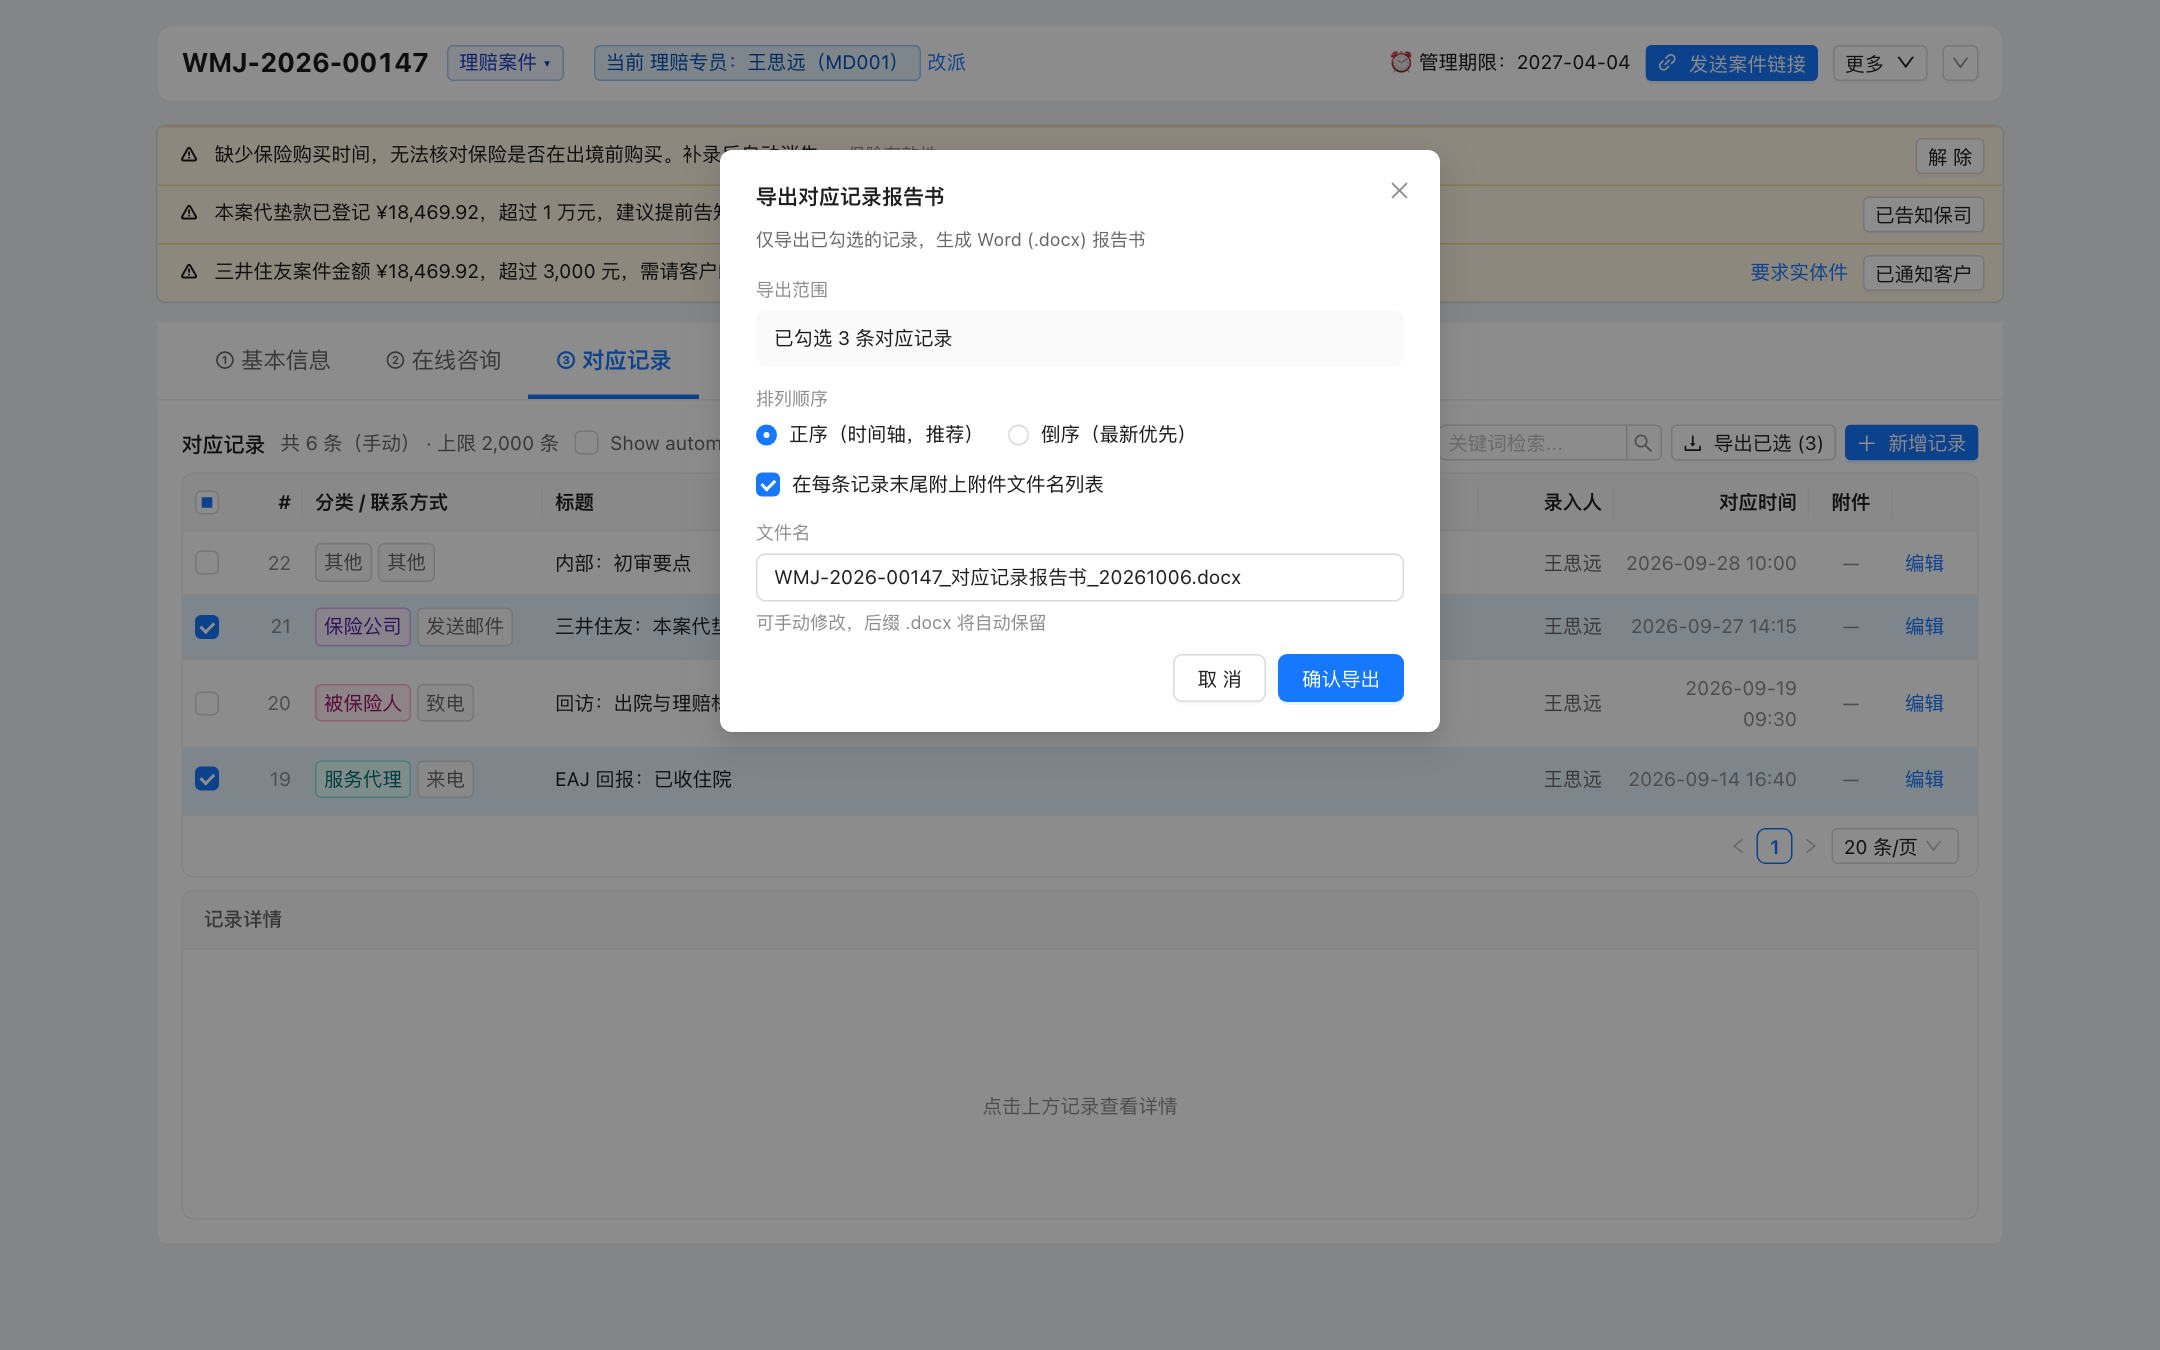Check record 20 checkbox
2160x1350 pixels.
pos(207,703)
